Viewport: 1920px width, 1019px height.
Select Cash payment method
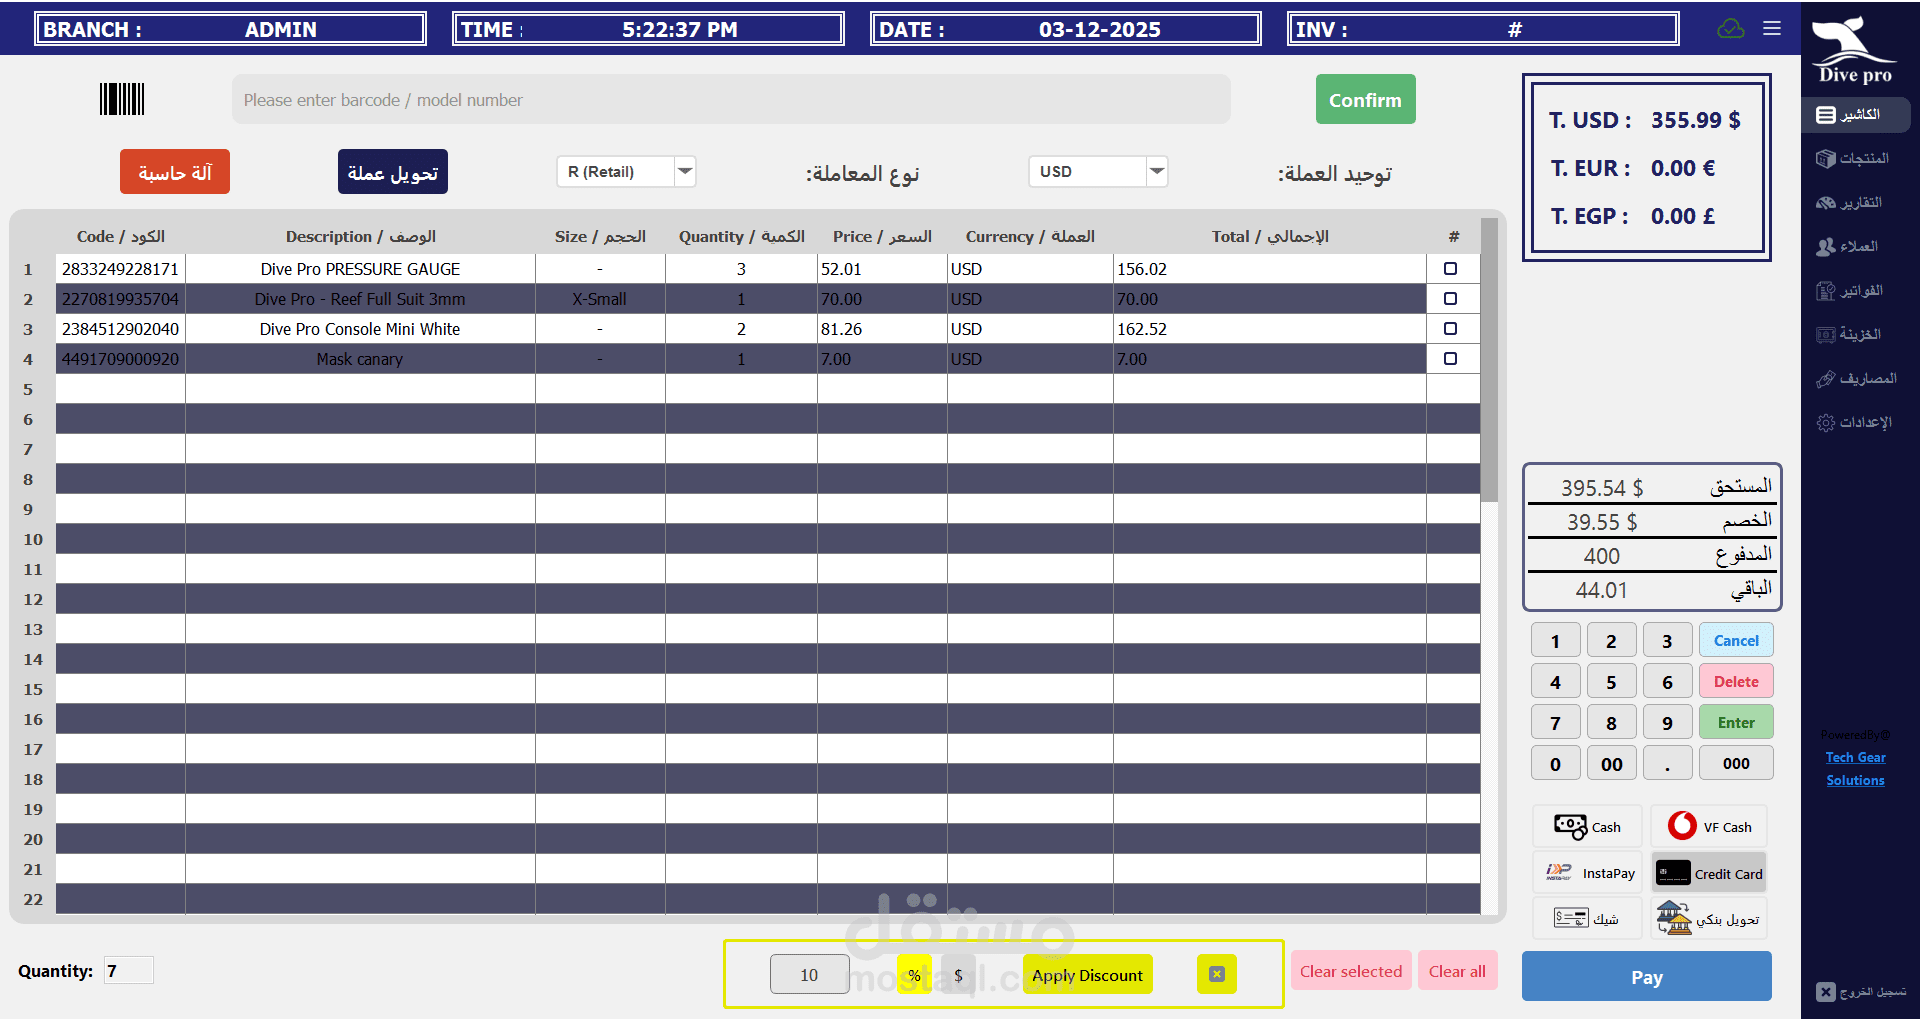[1587, 827]
